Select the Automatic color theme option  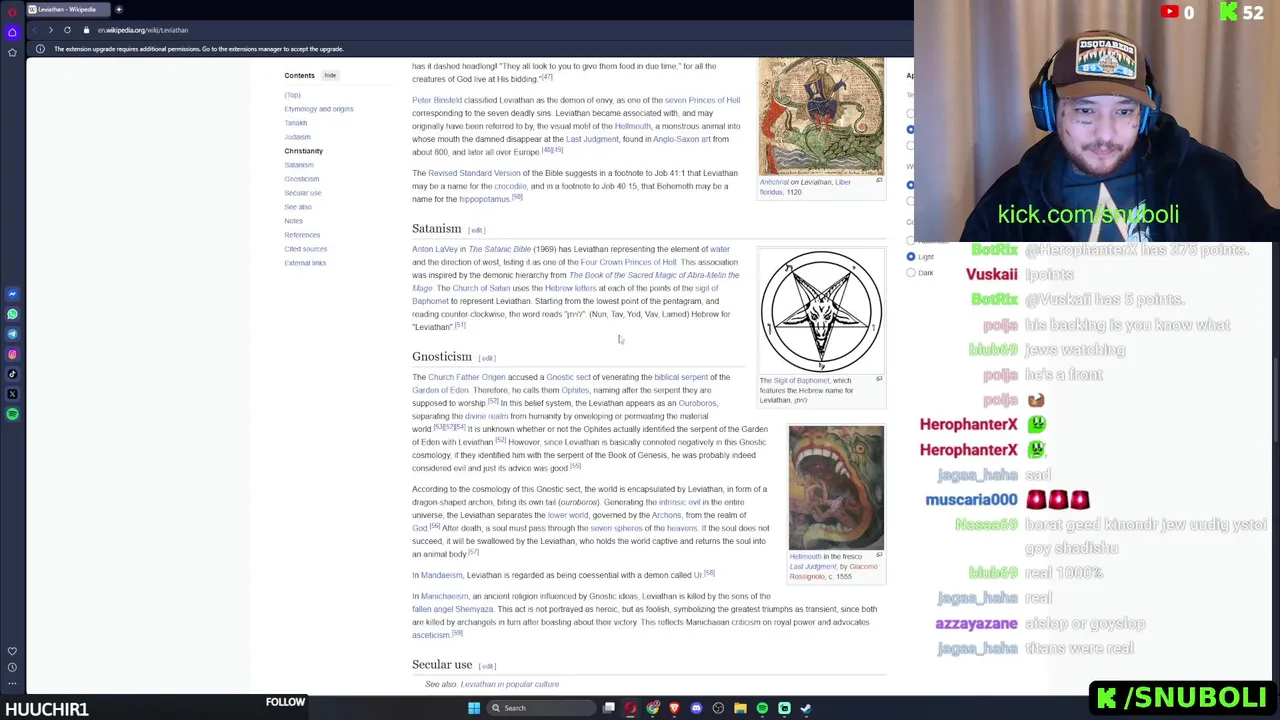[911, 241]
